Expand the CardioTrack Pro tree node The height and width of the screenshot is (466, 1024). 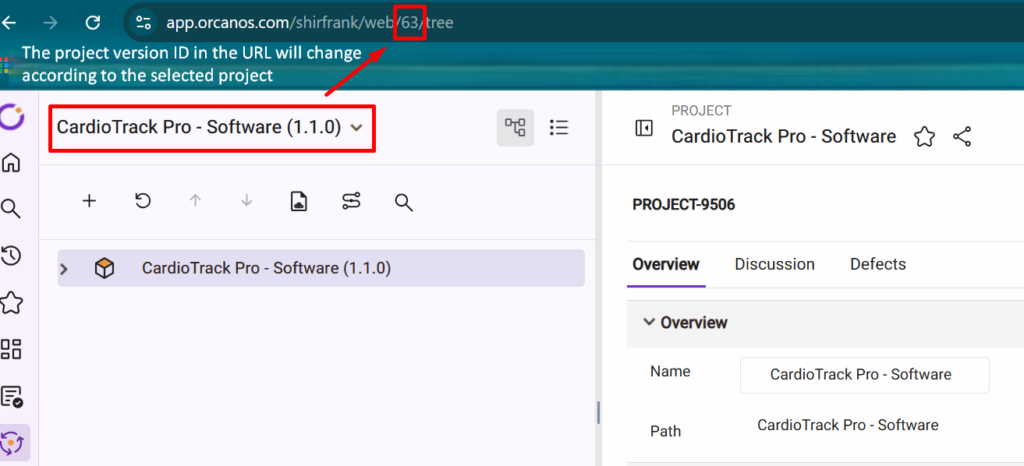65,269
